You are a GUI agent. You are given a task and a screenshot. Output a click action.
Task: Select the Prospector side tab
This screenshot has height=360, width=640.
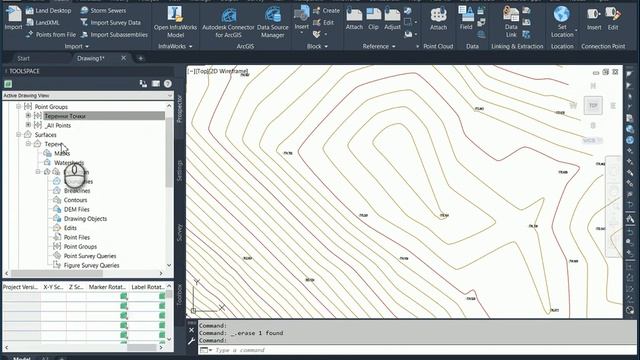(179, 109)
